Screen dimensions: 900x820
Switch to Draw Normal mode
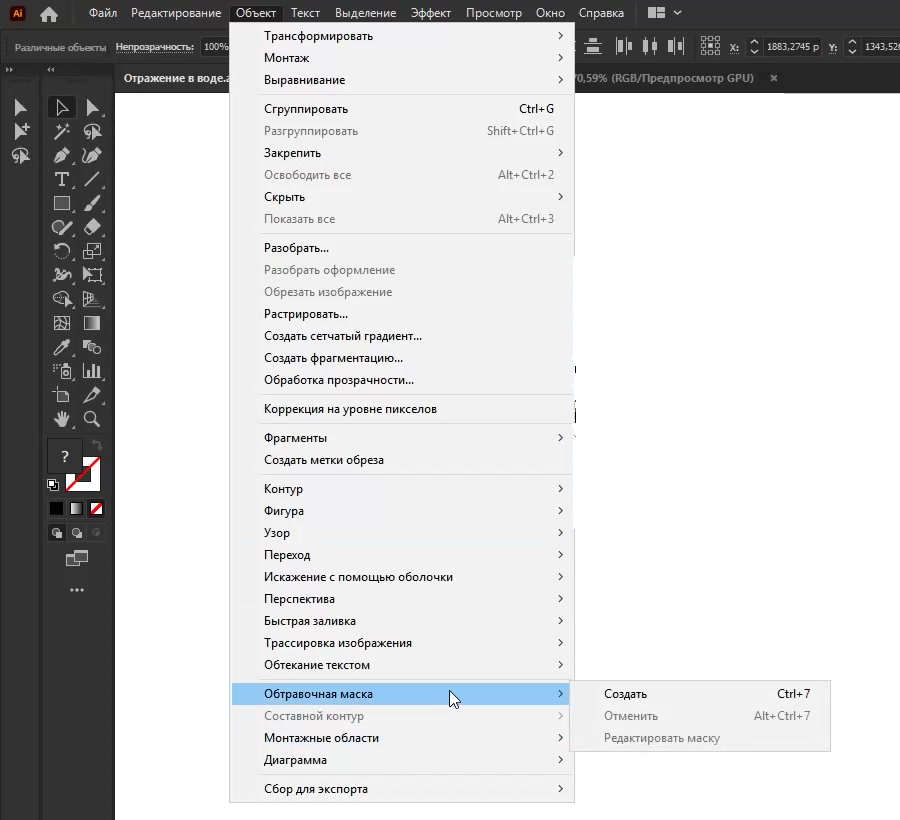pyautogui.click(x=57, y=533)
